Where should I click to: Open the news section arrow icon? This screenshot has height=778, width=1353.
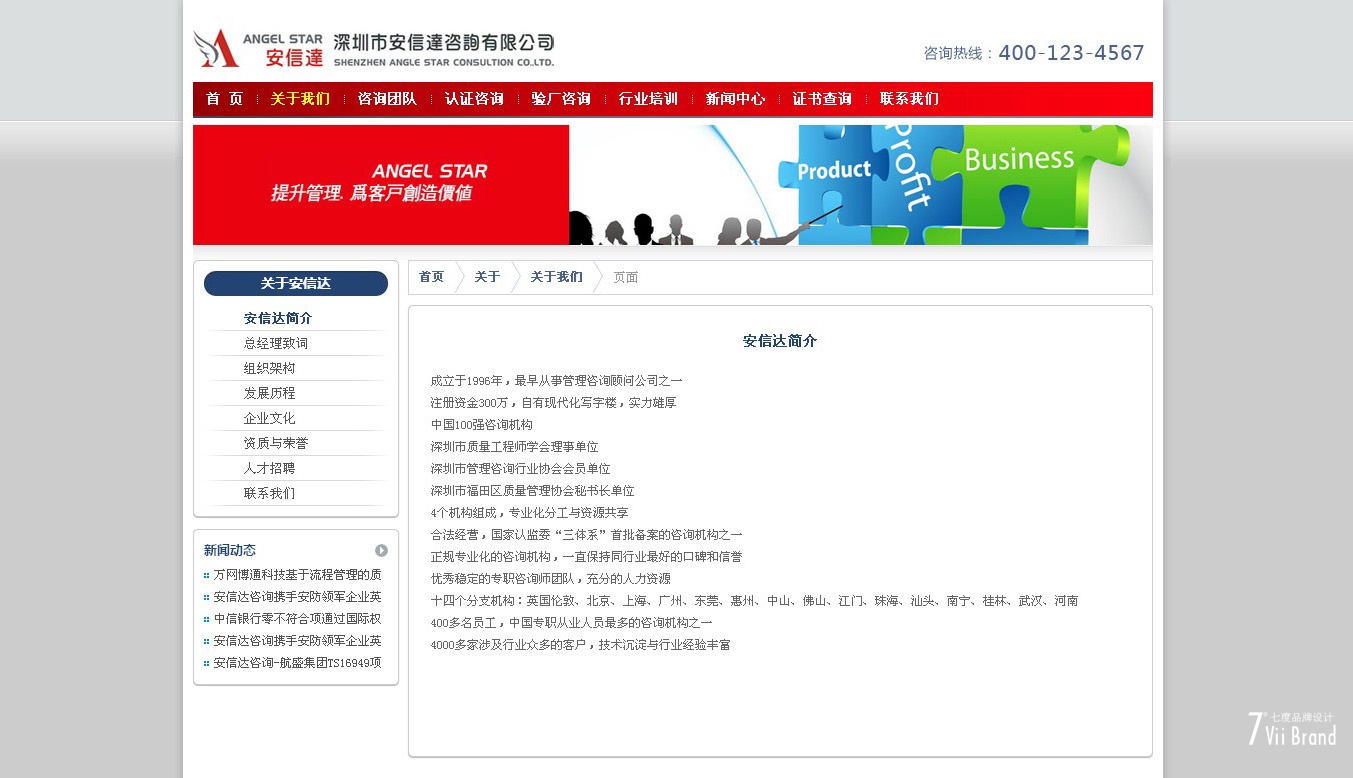pyautogui.click(x=381, y=551)
